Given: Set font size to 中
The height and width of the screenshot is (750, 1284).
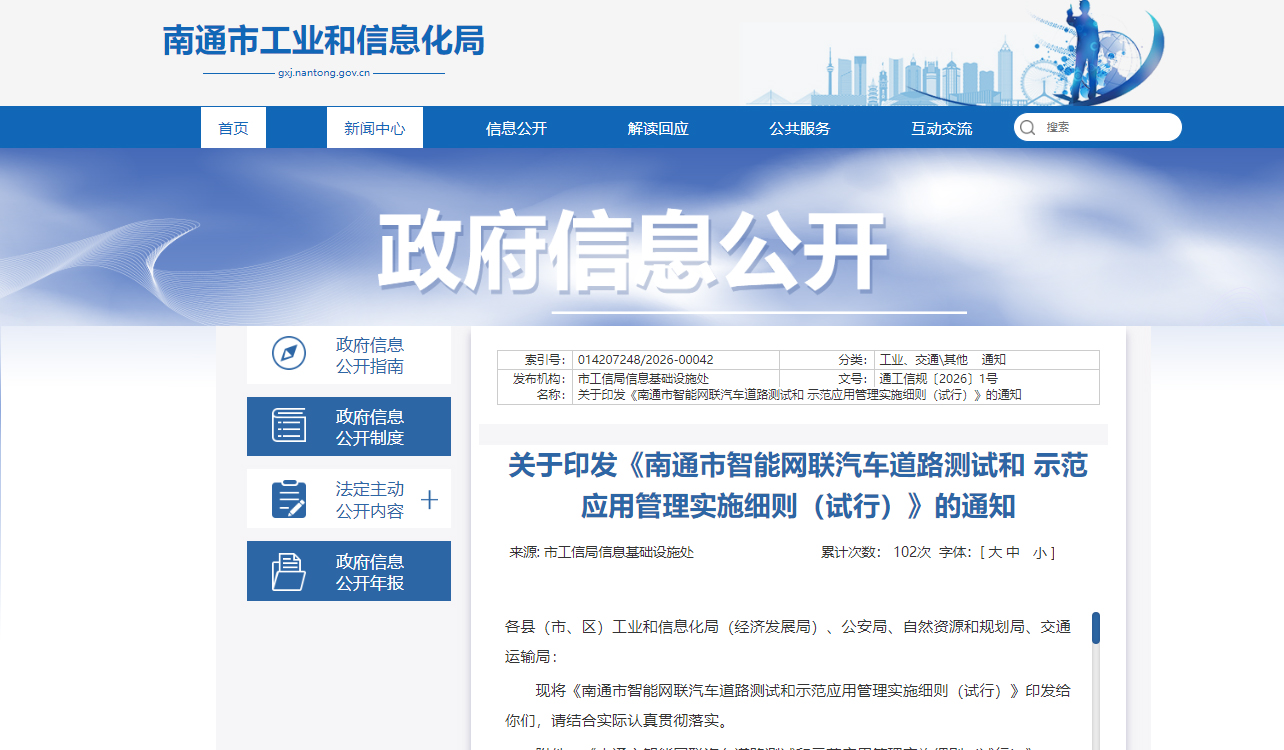Looking at the screenshot, I should pos(1013,552).
